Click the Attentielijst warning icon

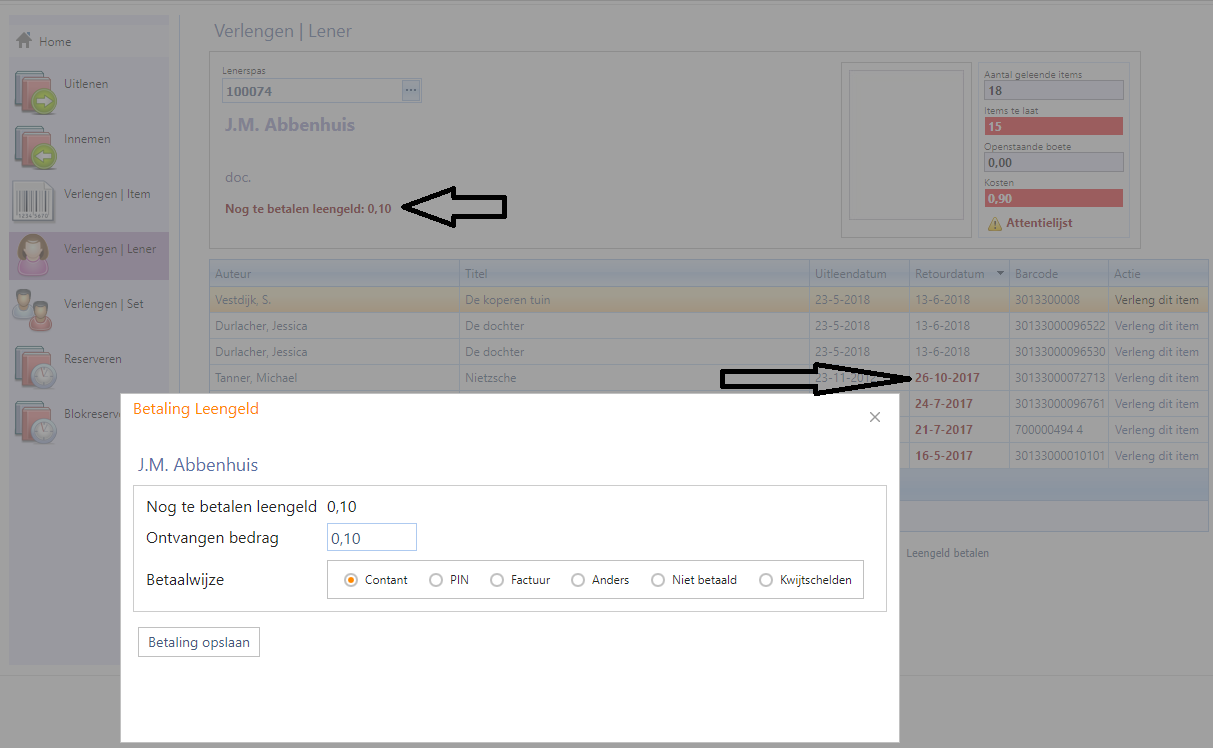tap(994, 224)
